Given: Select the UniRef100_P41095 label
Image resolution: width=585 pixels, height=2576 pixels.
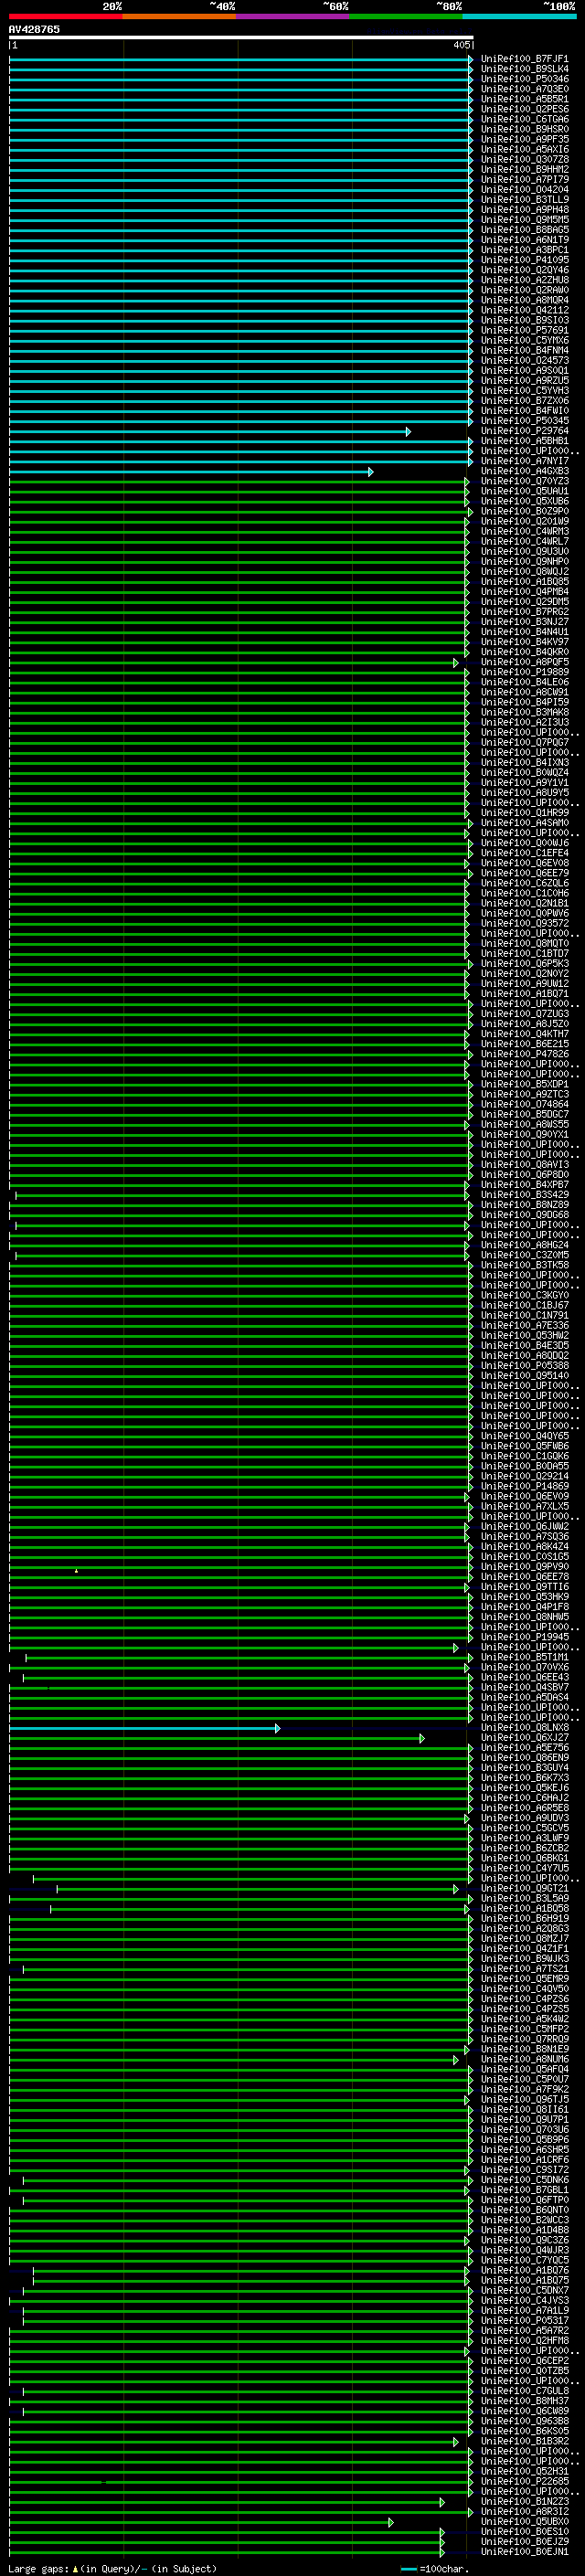Looking at the screenshot, I should pyautogui.click(x=525, y=260).
